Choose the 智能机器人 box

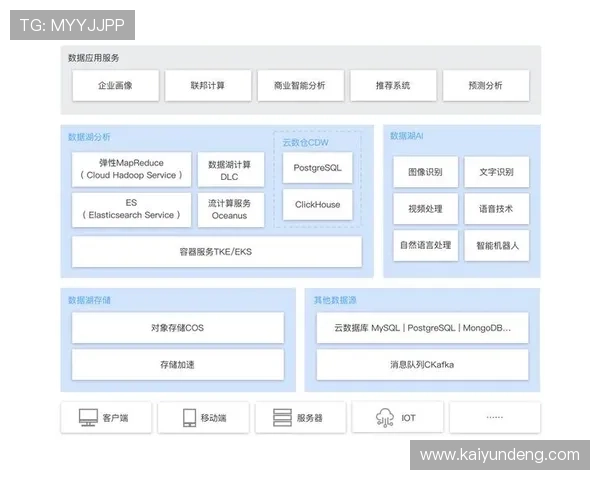497,245
